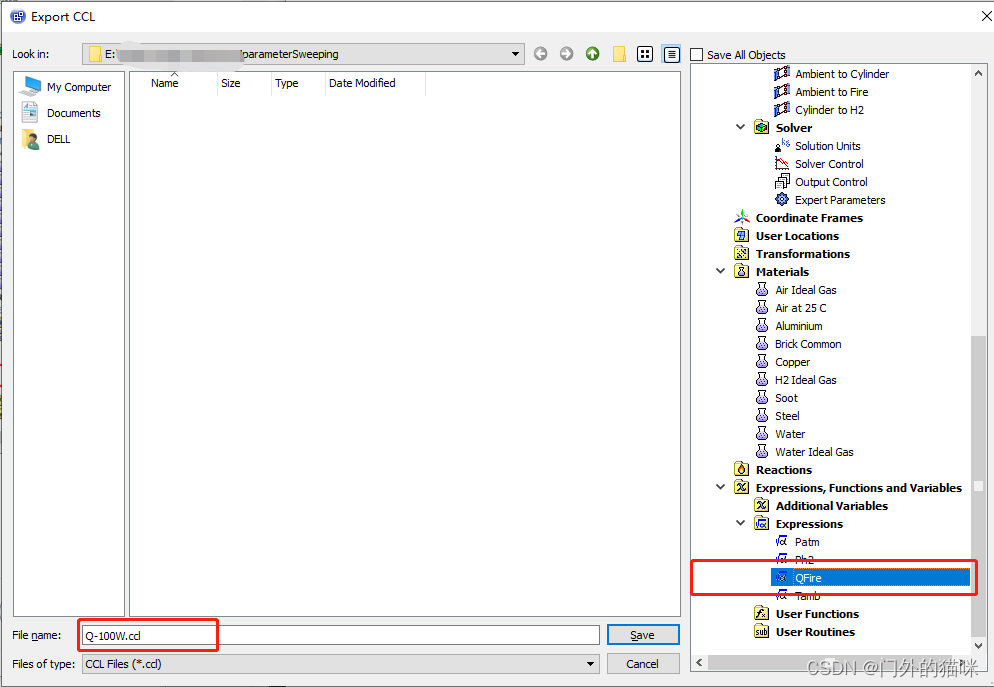Click the Export CCL title bar icon
The height and width of the screenshot is (687, 994).
tap(18, 16)
